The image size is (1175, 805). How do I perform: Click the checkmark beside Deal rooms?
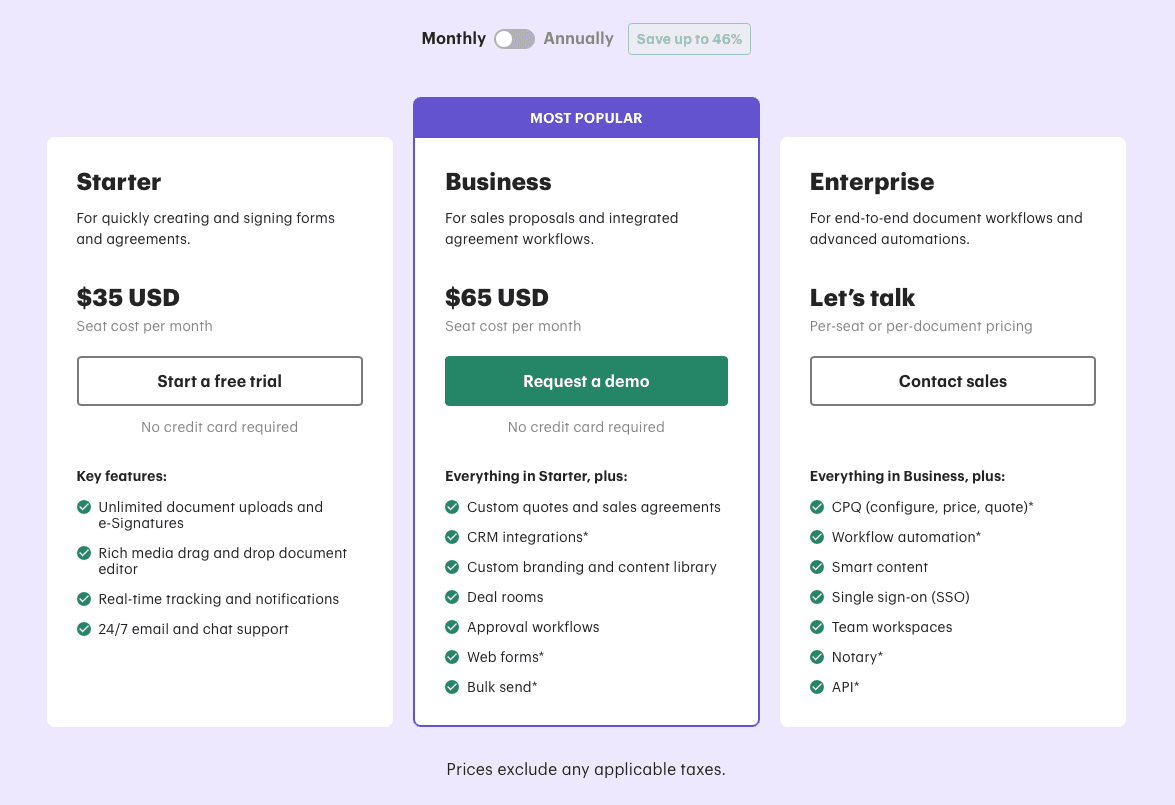451,597
